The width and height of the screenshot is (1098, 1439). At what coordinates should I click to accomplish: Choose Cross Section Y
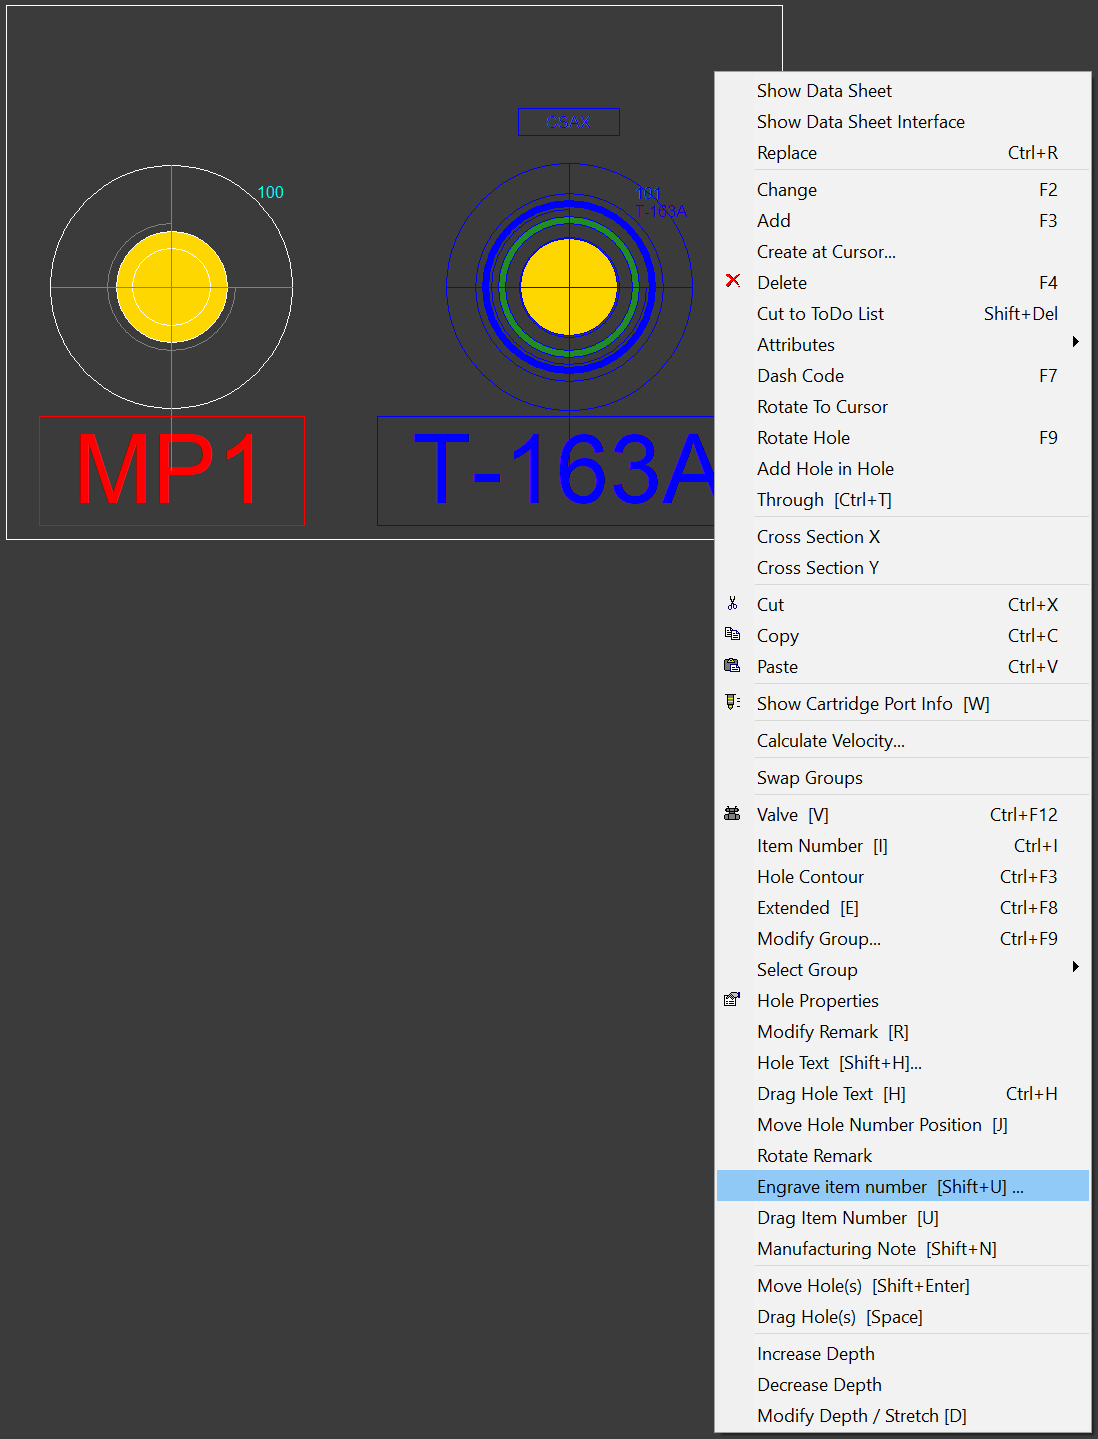point(903,568)
